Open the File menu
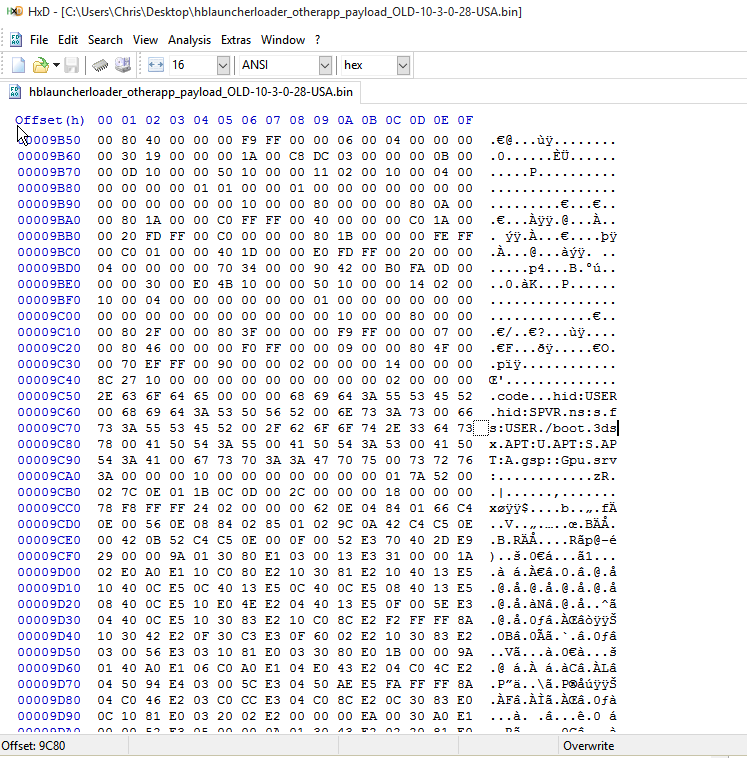The height and width of the screenshot is (758, 747). point(39,40)
